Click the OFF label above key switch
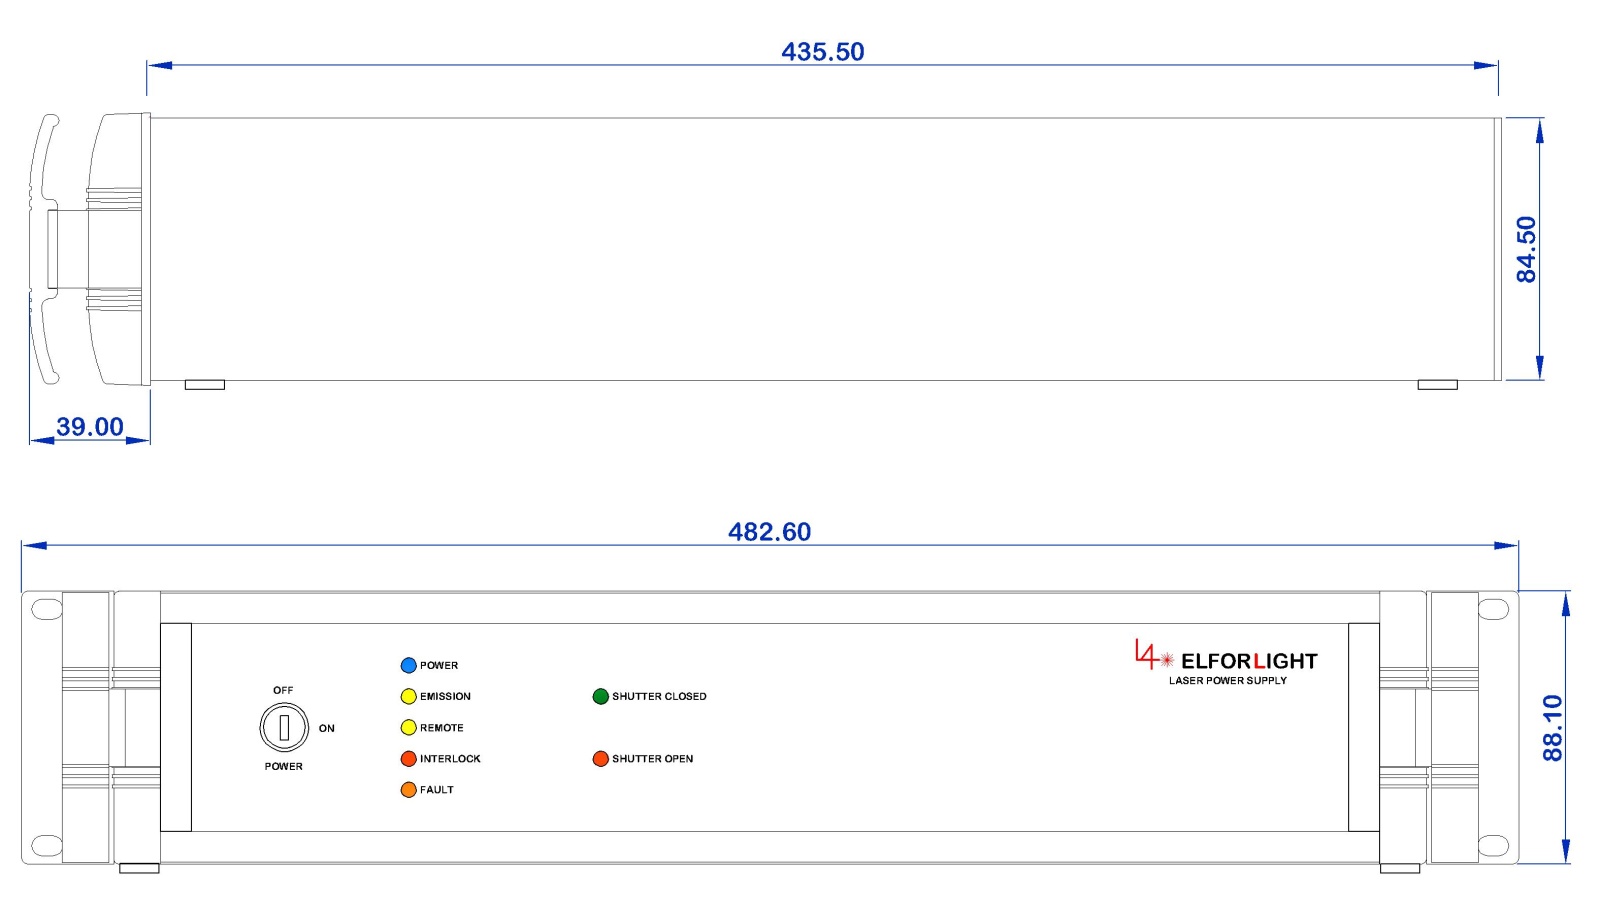 pyautogui.click(x=283, y=690)
